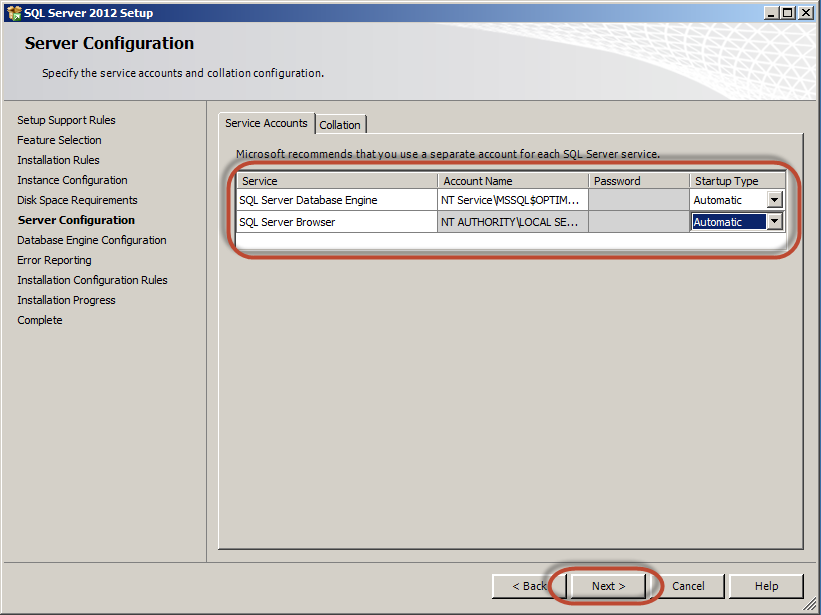Click the Password column header
This screenshot has height=615, width=821.
point(638,181)
